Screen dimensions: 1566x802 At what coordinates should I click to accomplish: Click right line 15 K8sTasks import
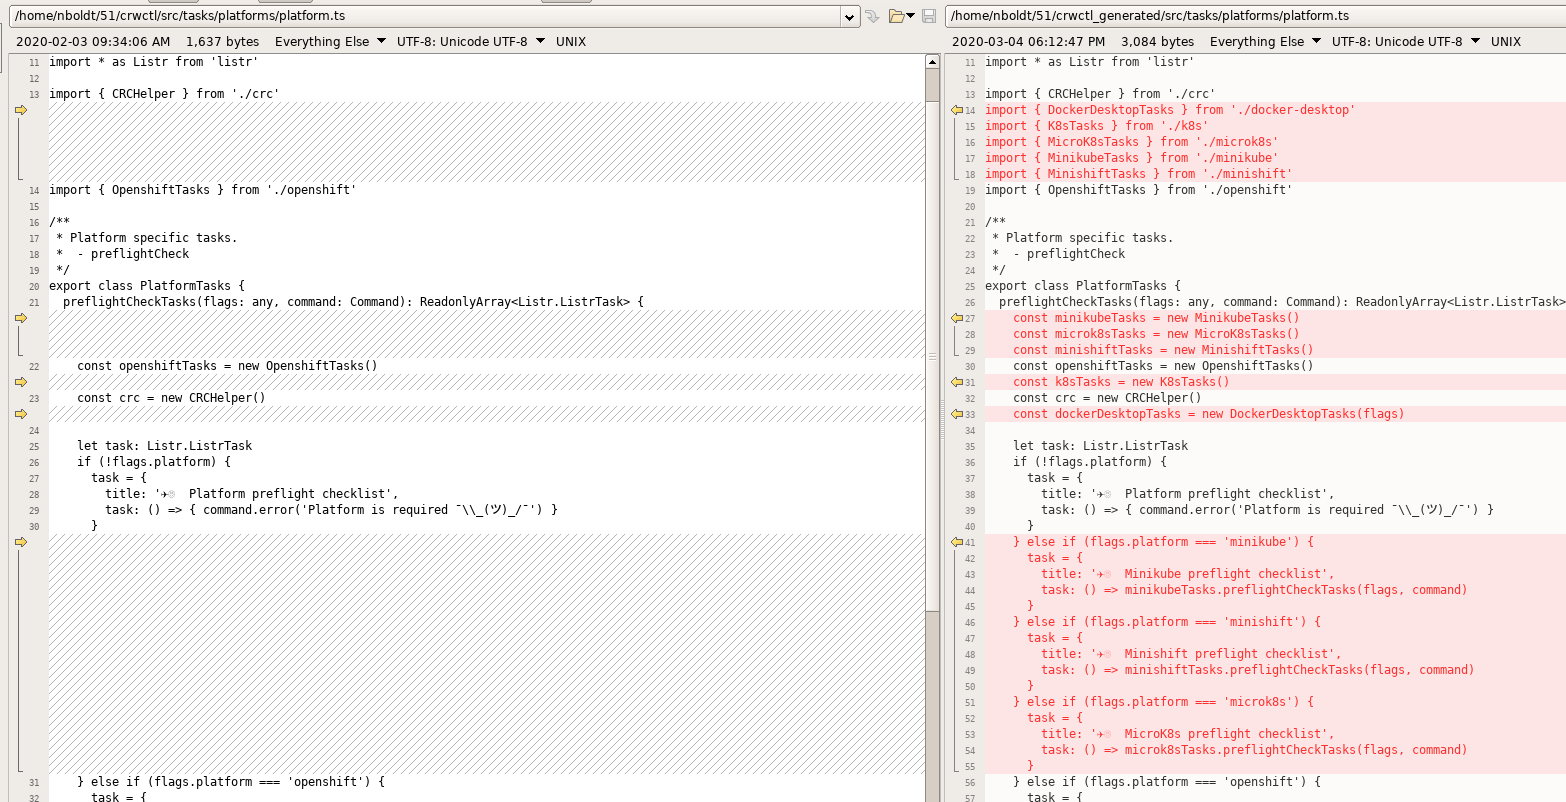pos(1097,126)
